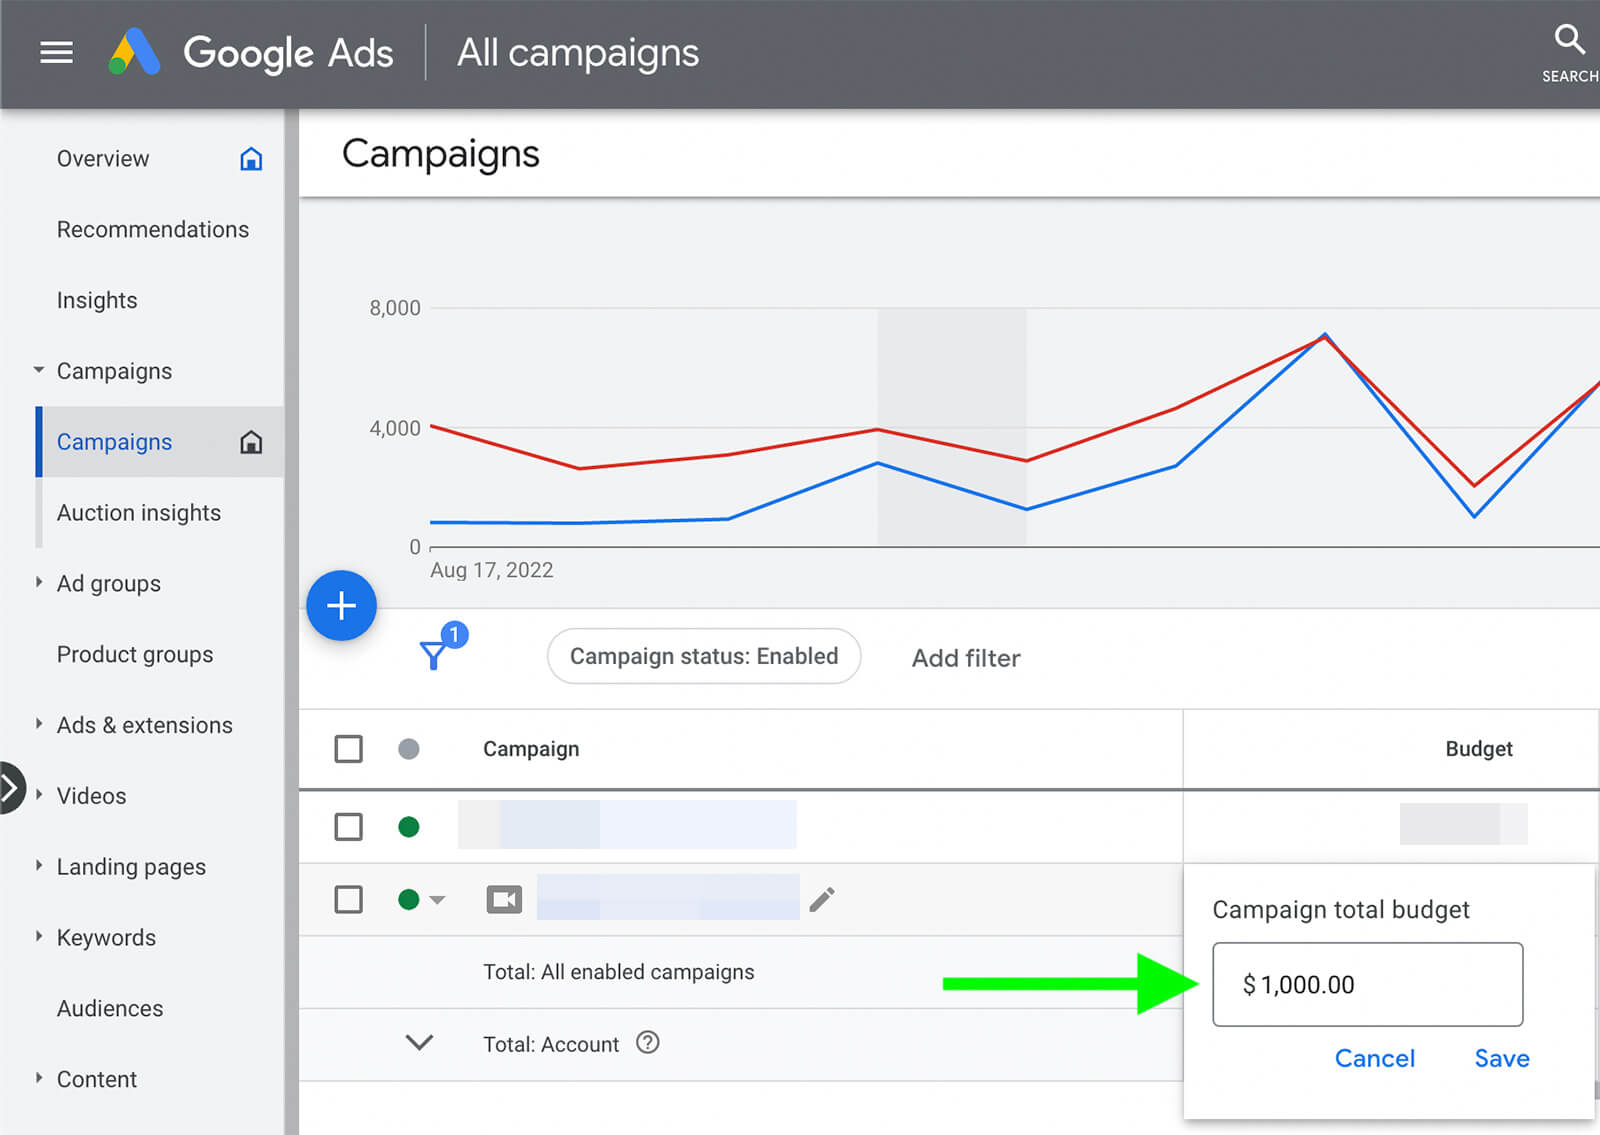Click the All campaigns title
The width and height of the screenshot is (1600, 1135).
[x=578, y=52]
